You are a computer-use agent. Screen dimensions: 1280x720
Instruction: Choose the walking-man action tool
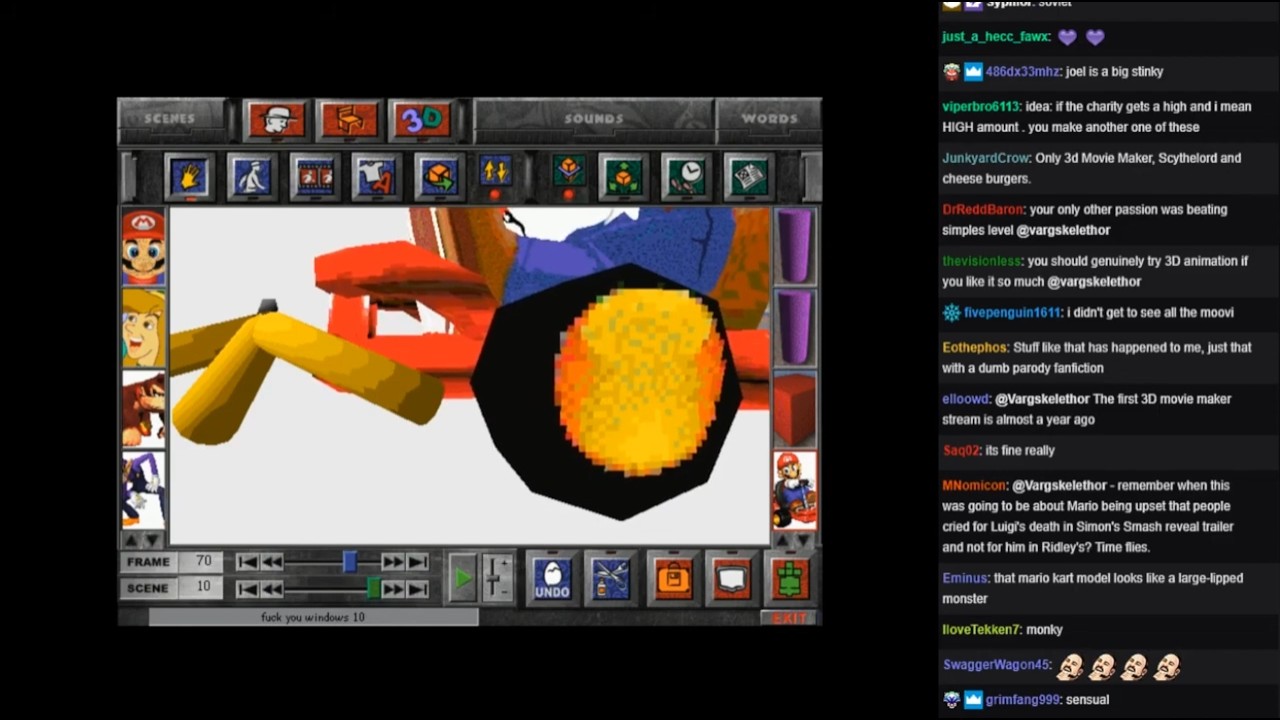point(251,177)
